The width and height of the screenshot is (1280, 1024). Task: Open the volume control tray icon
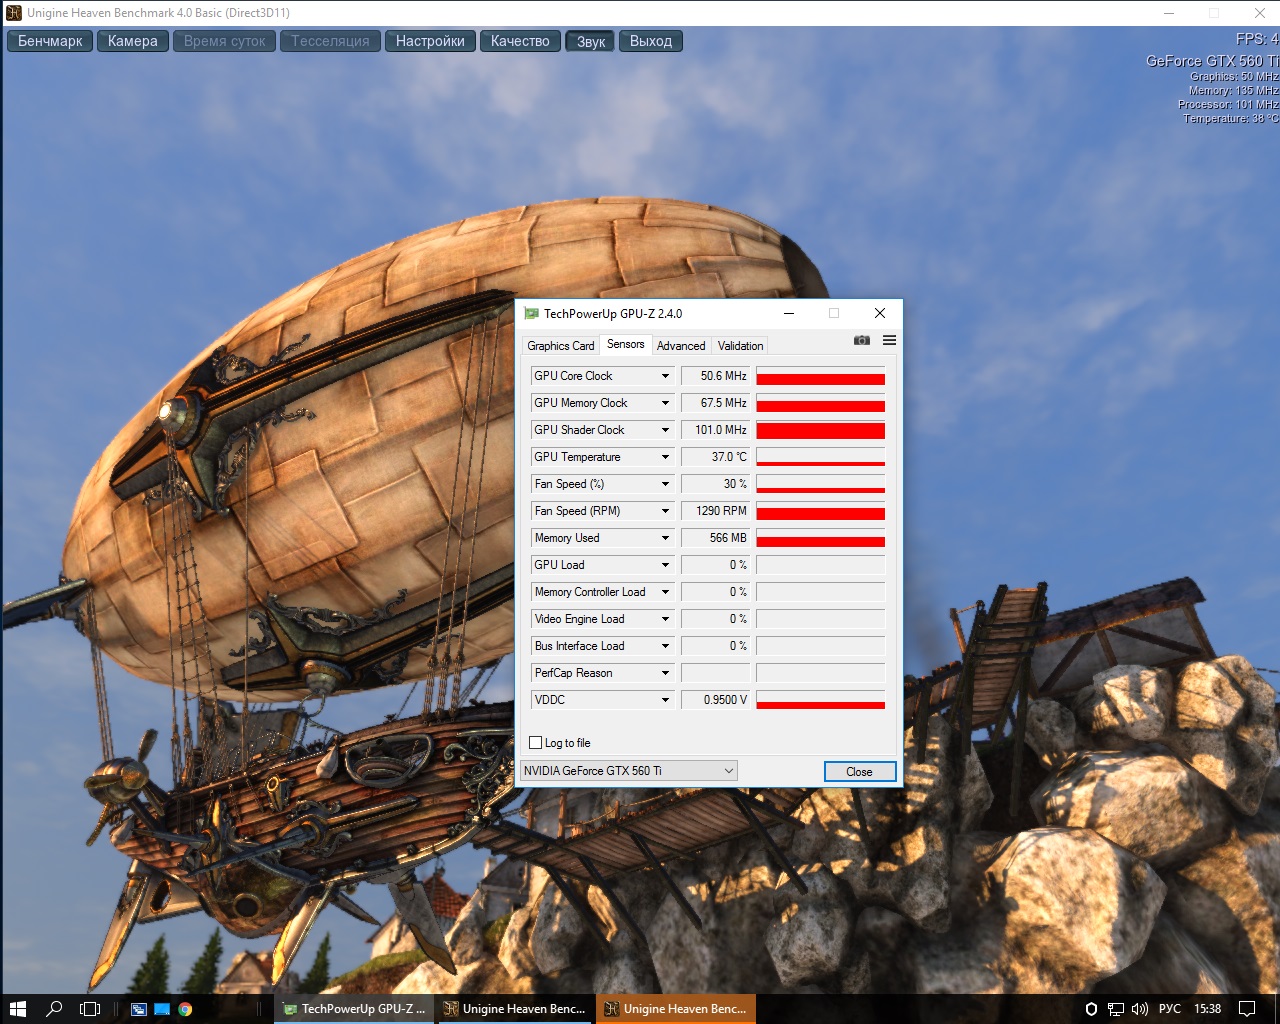1140,1009
